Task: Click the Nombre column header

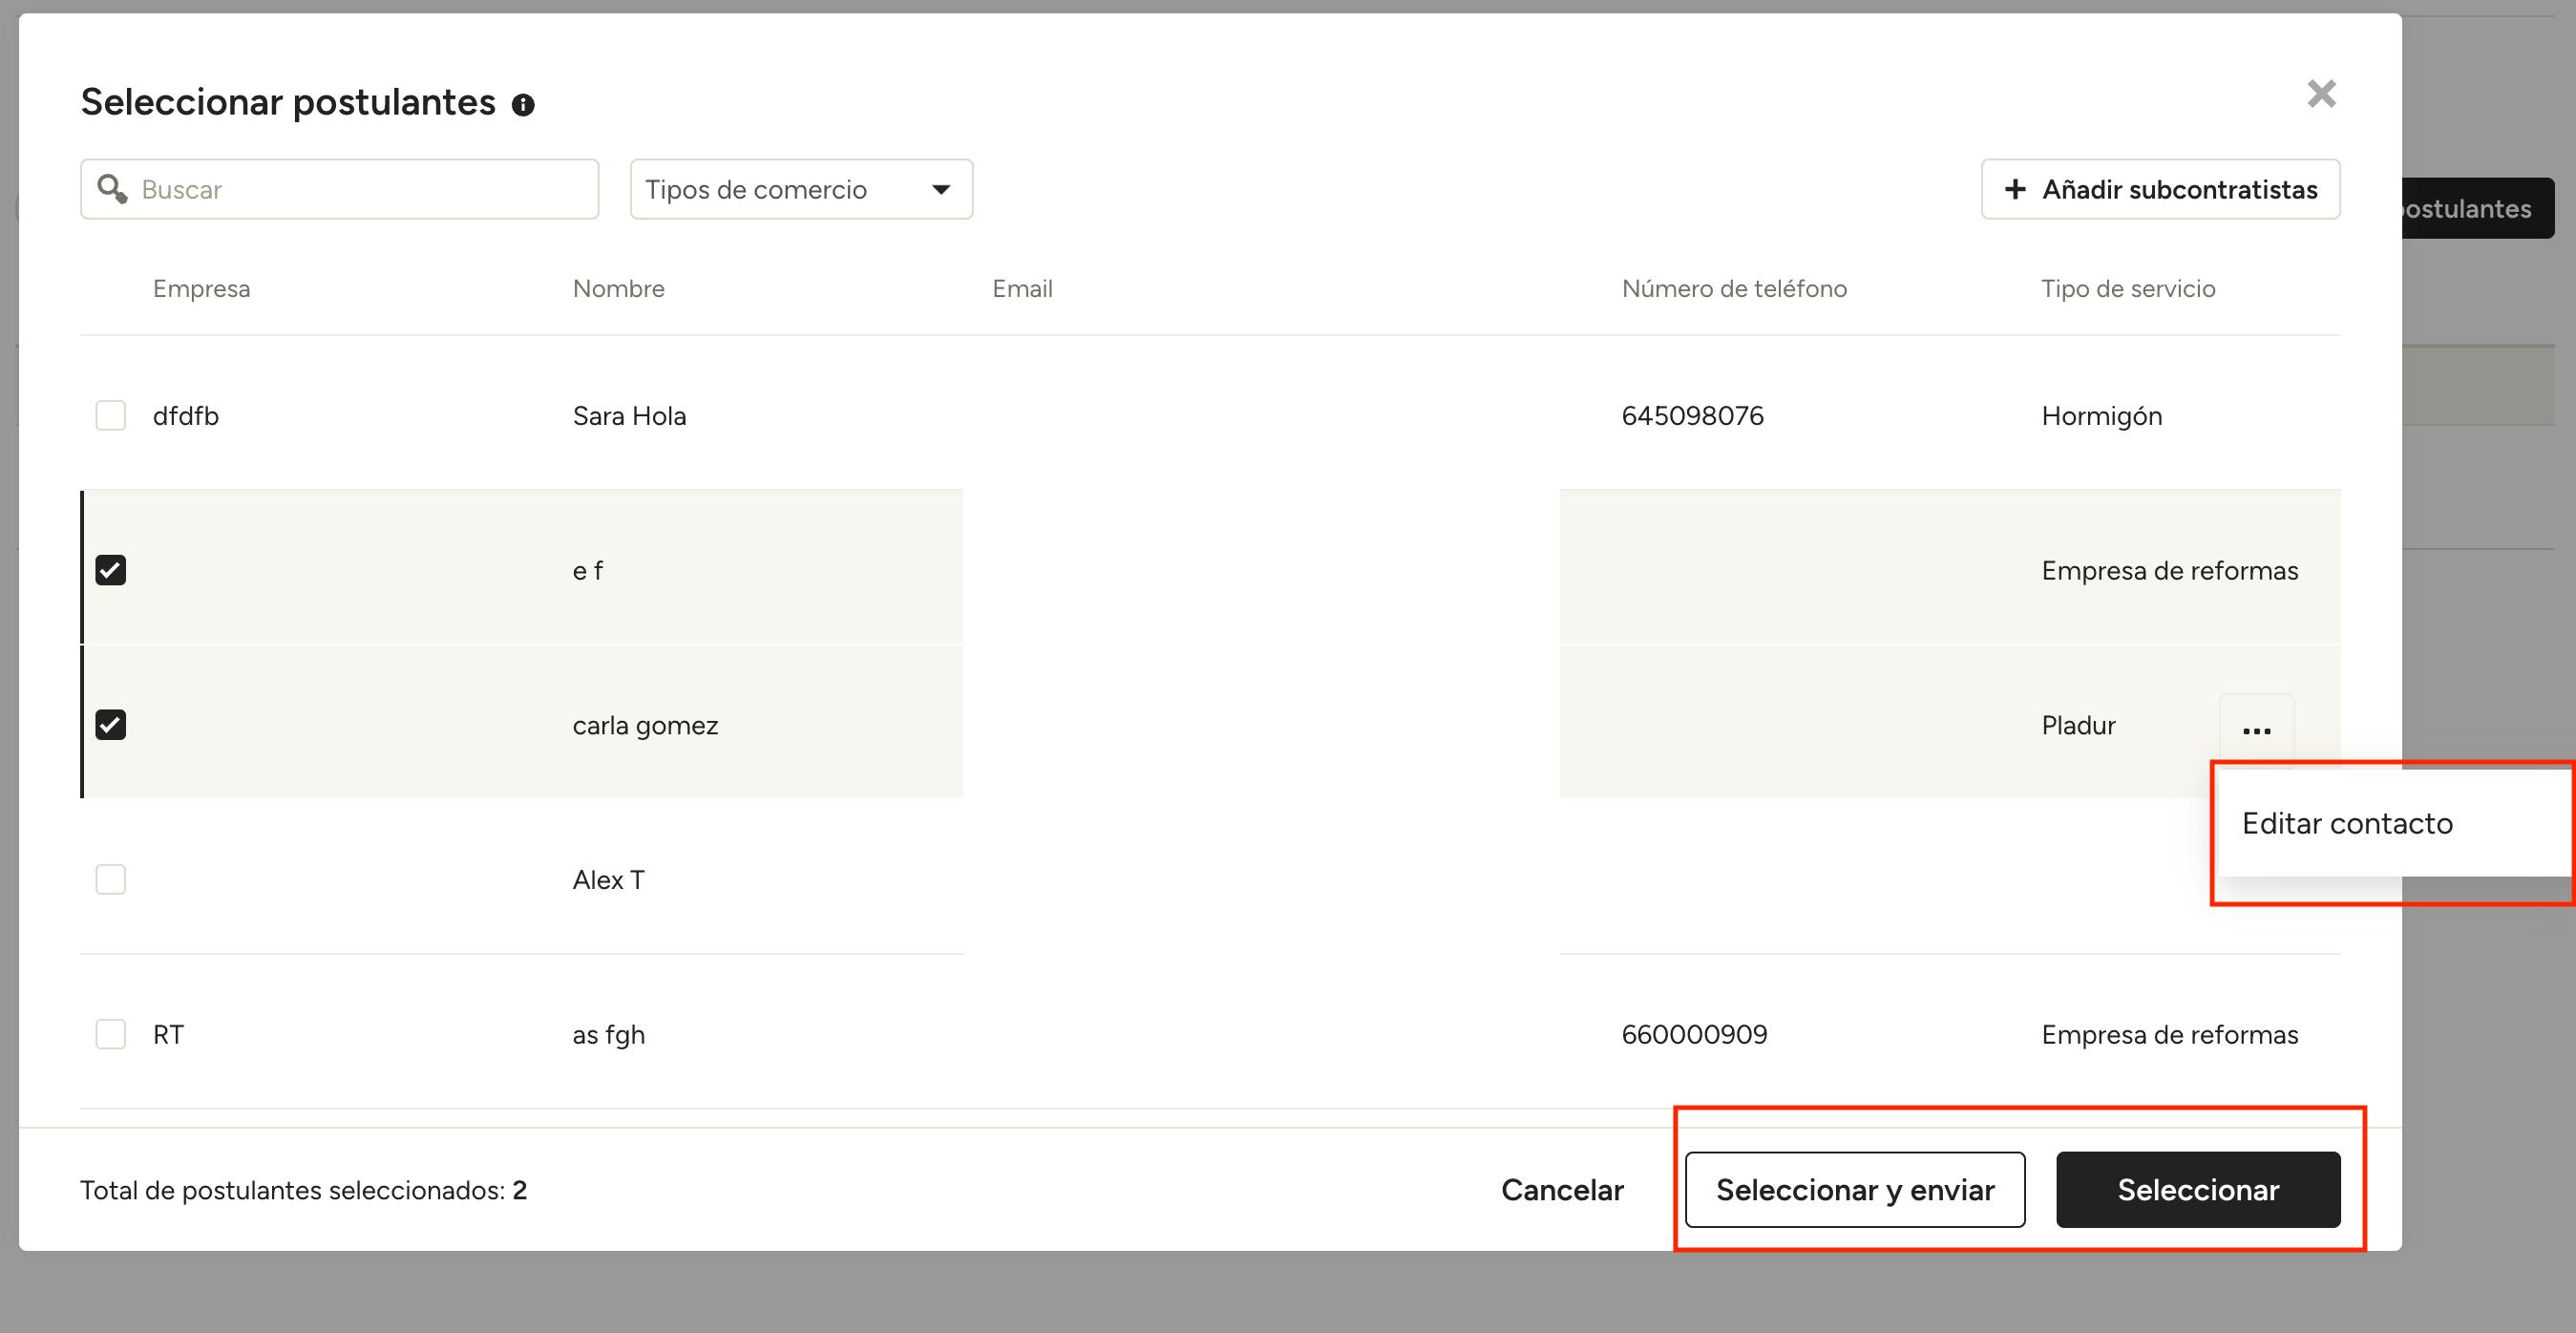Action: (x=618, y=288)
